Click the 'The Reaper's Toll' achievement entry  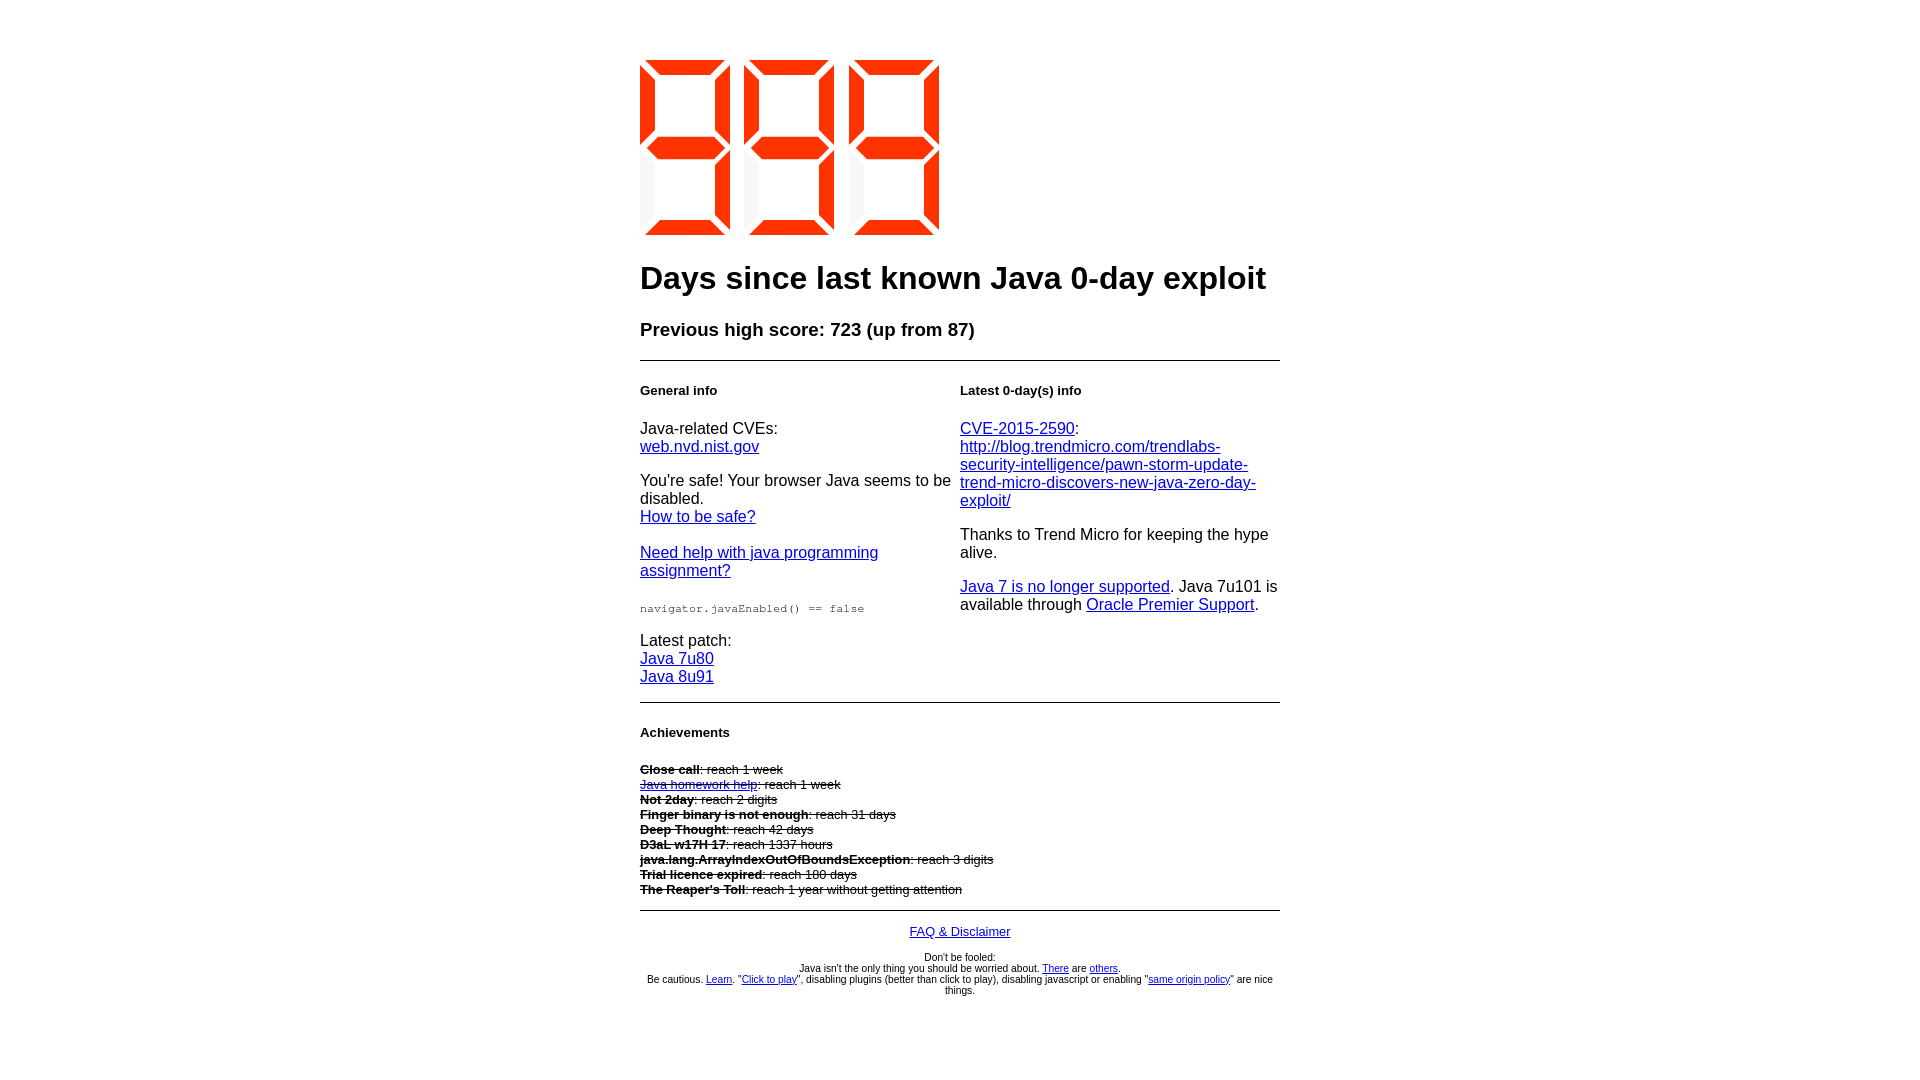click(800, 889)
